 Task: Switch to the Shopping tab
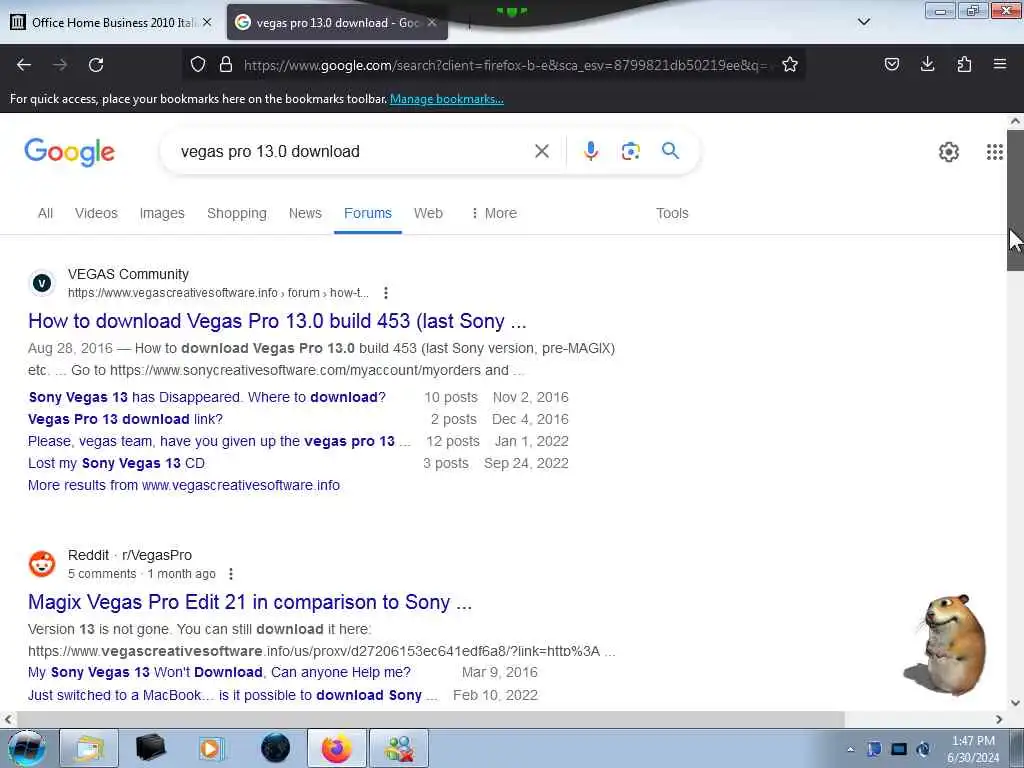click(237, 214)
